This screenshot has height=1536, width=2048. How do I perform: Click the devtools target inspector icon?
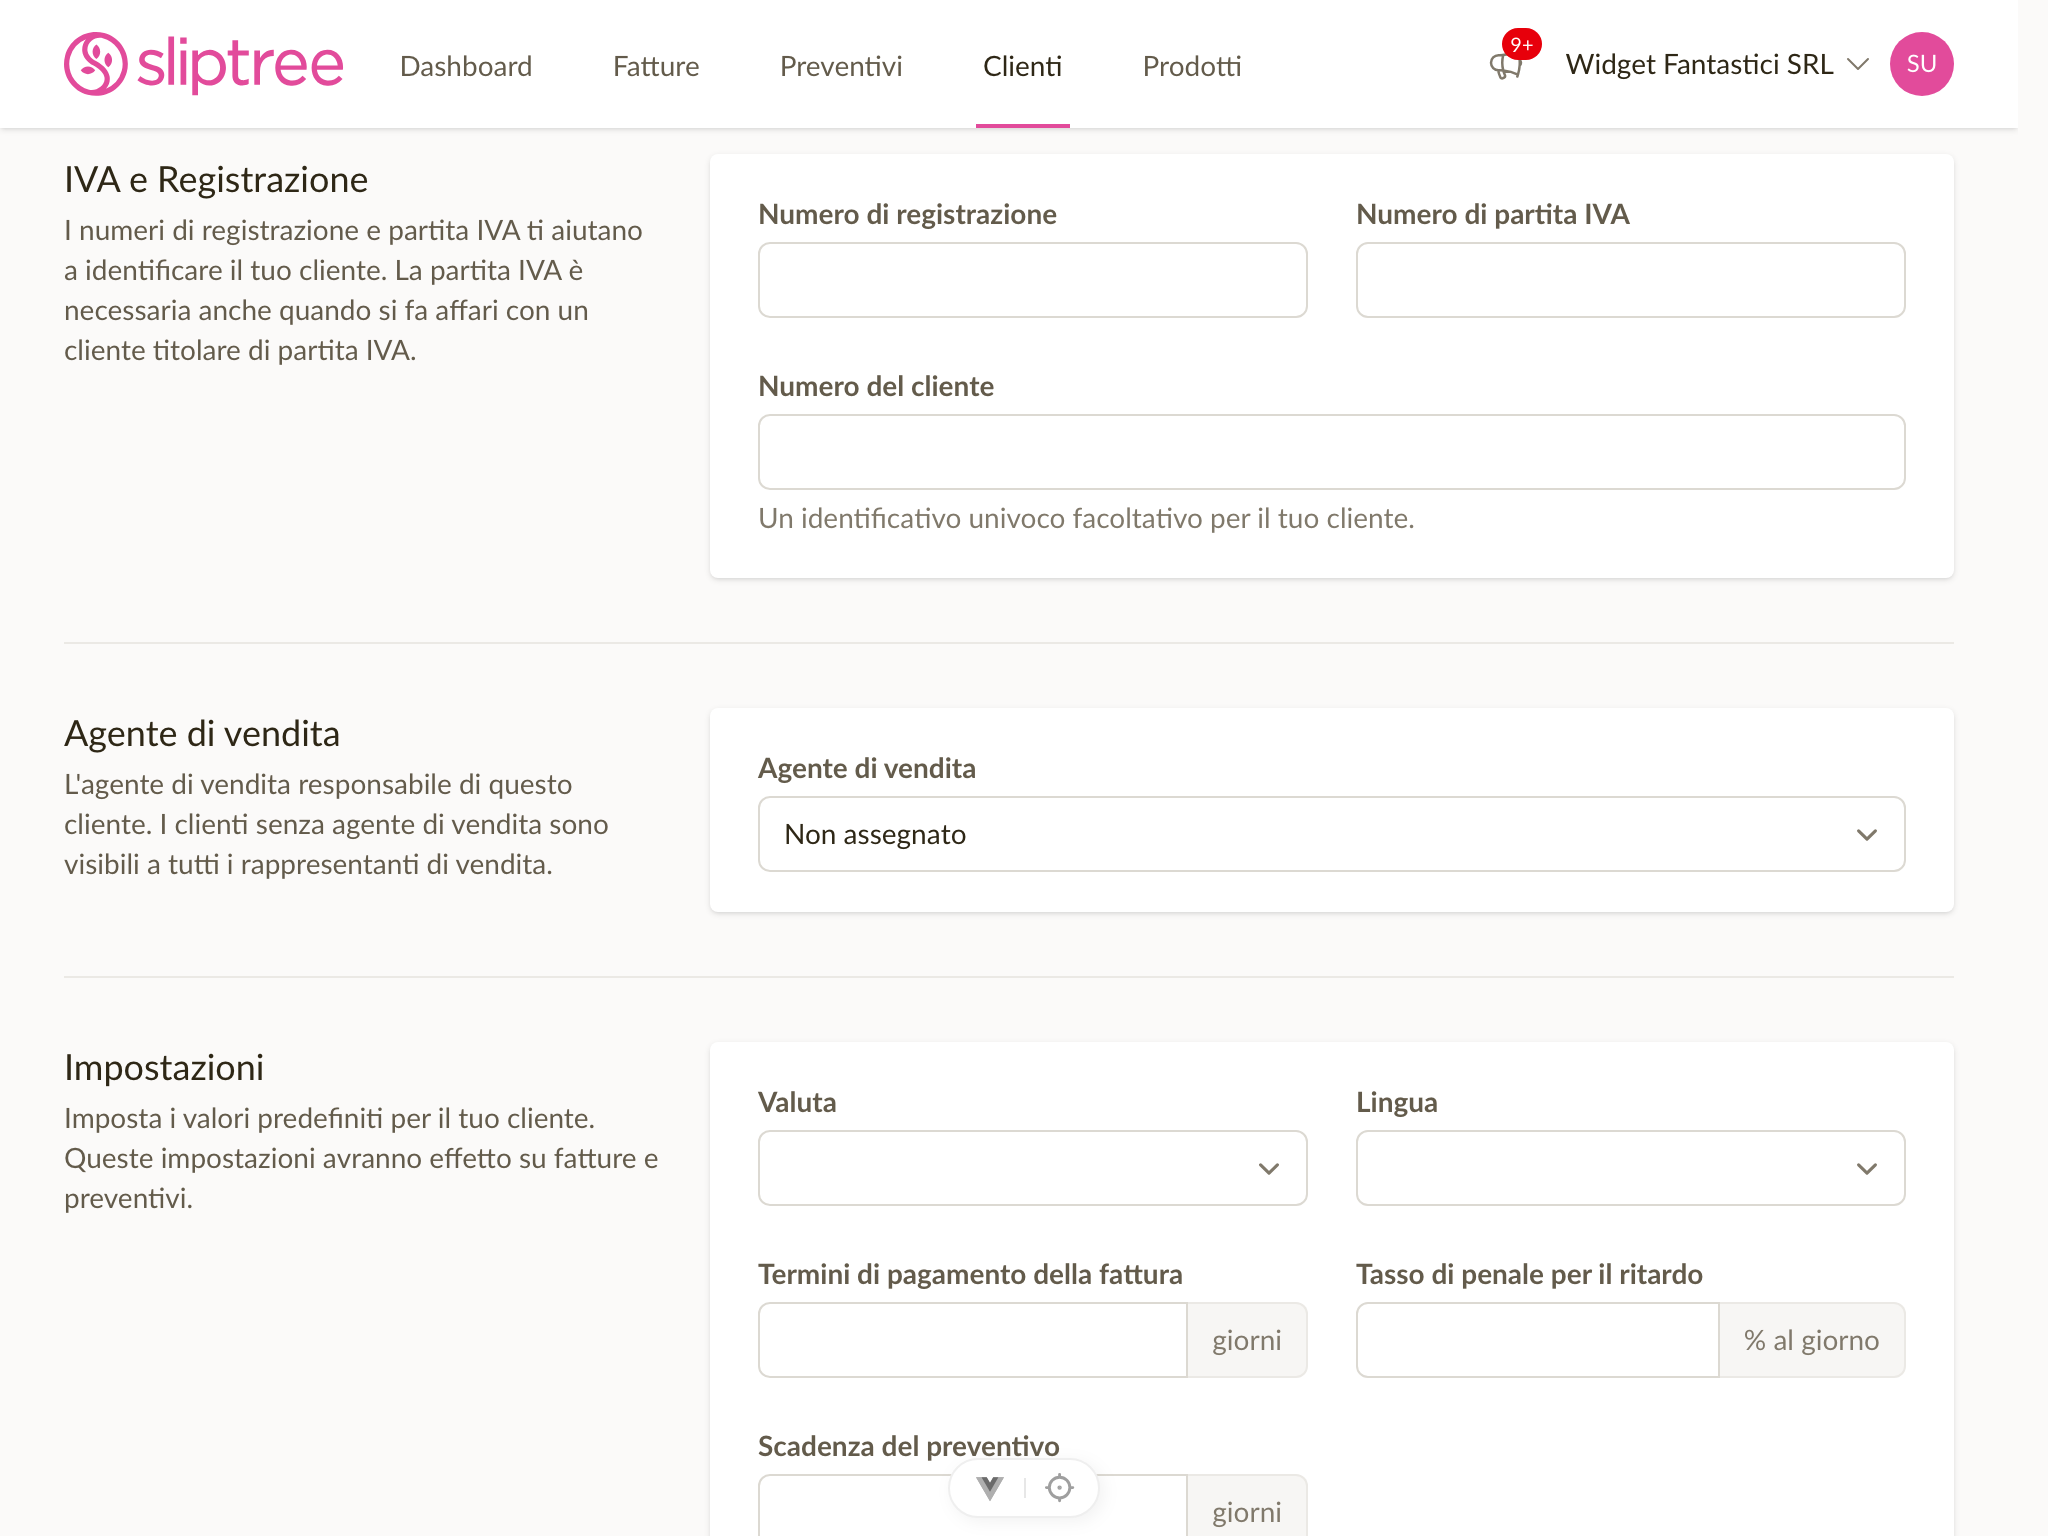[x=1059, y=1488]
